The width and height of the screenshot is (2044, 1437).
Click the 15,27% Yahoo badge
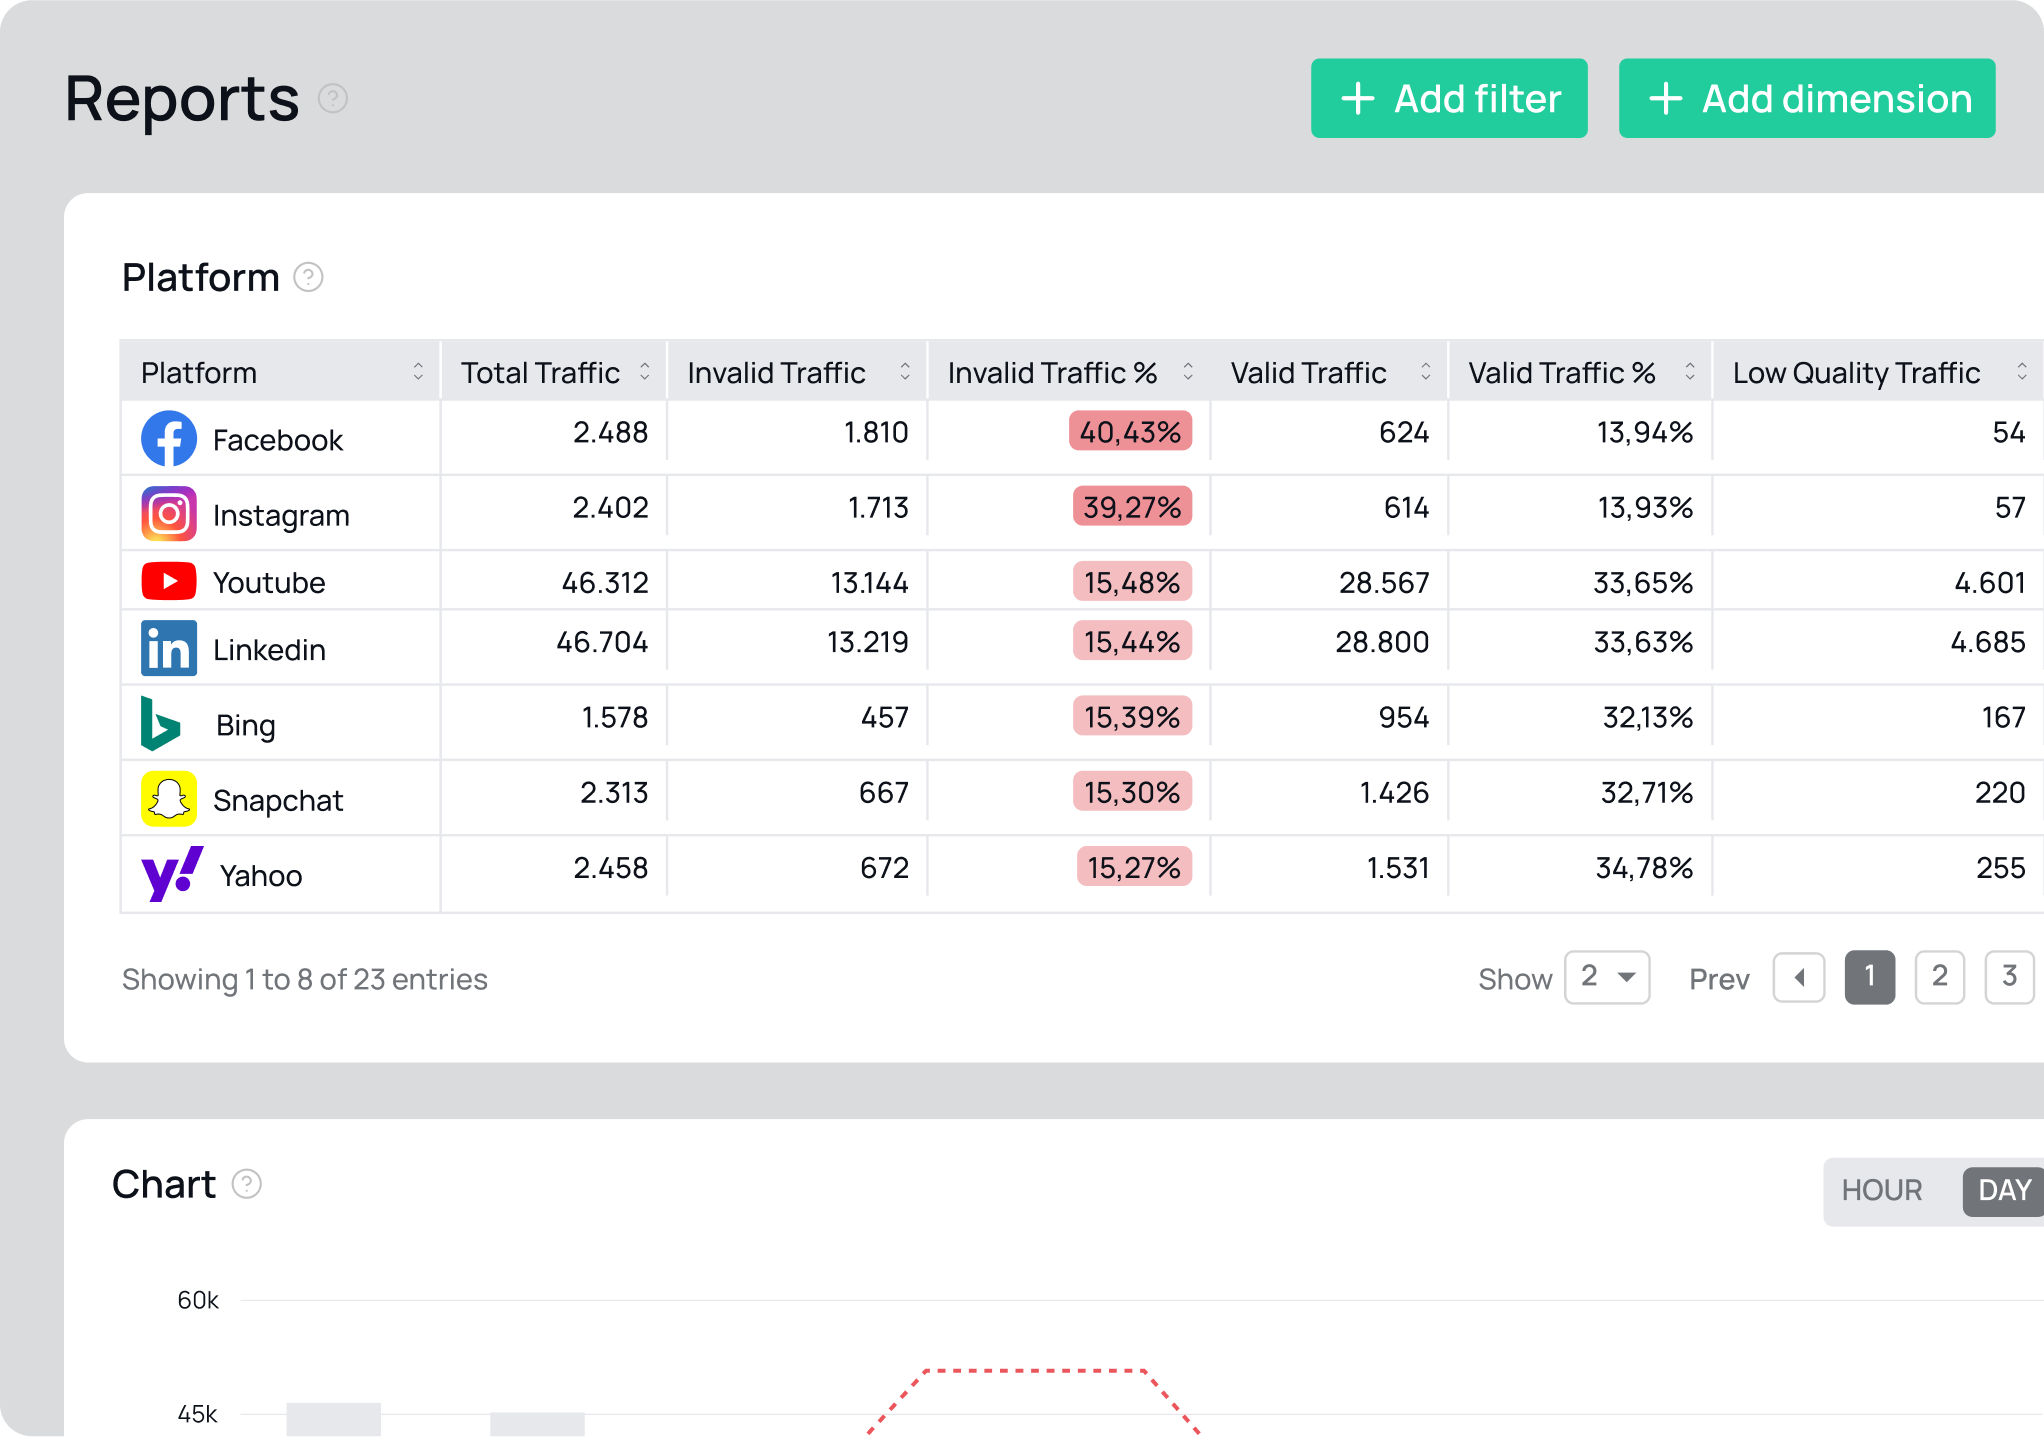pyautogui.click(x=1134, y=867)
